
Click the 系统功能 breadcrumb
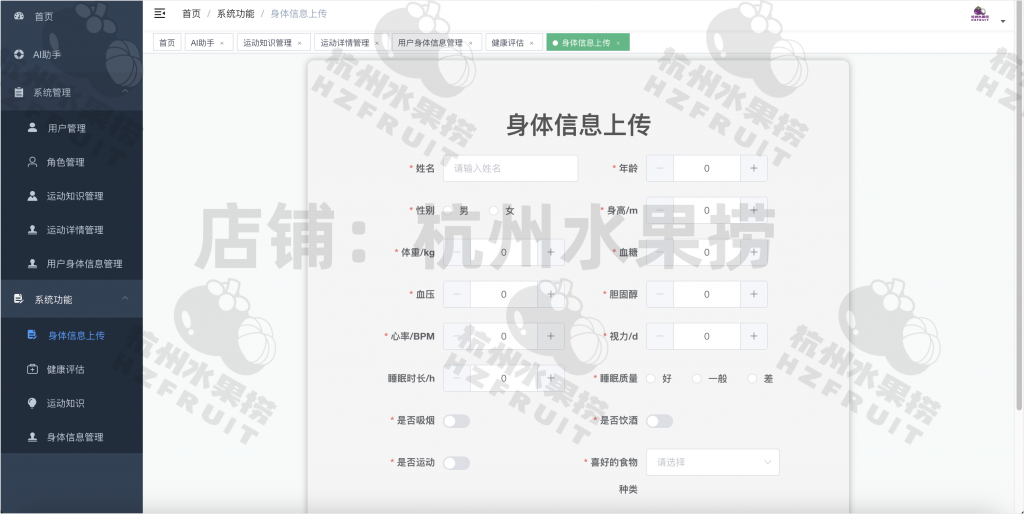pyautogui.click(x=236, y=14)
